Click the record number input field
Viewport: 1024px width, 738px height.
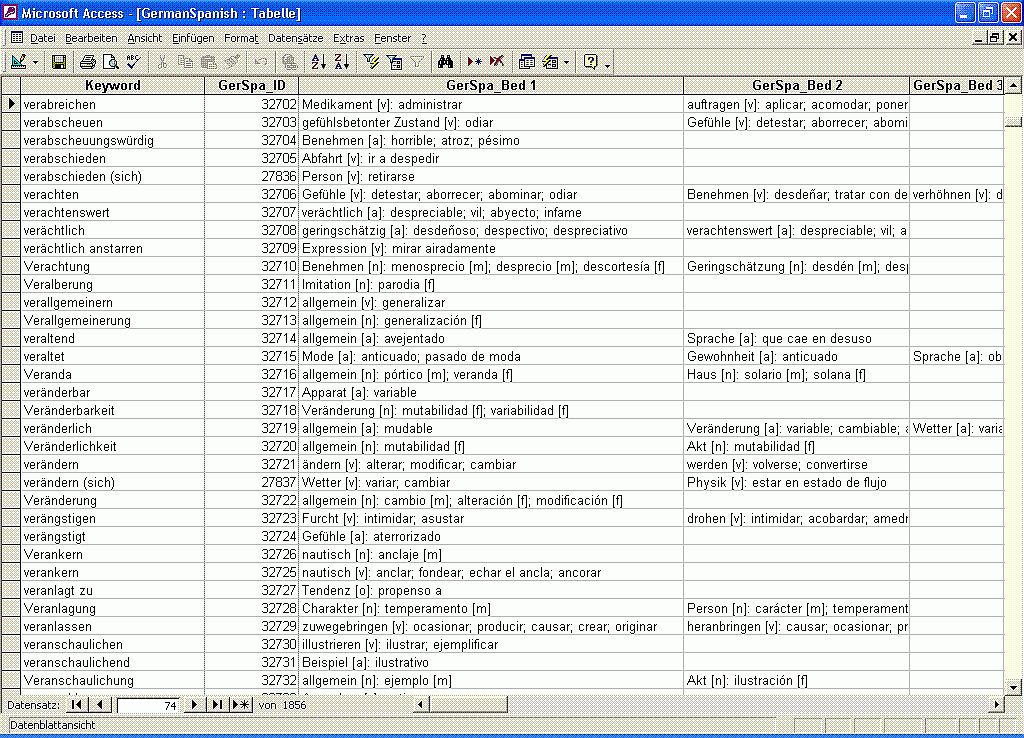(148, 705)
